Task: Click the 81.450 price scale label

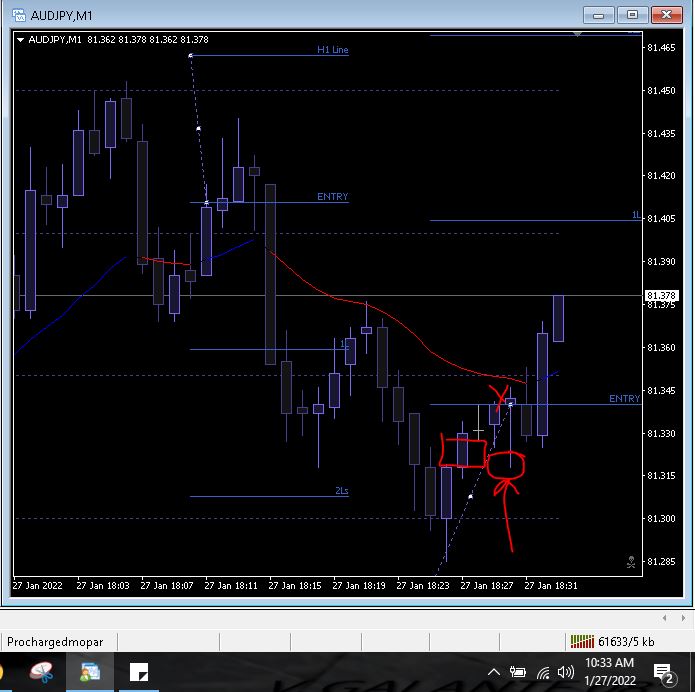Action: [661, 90]
